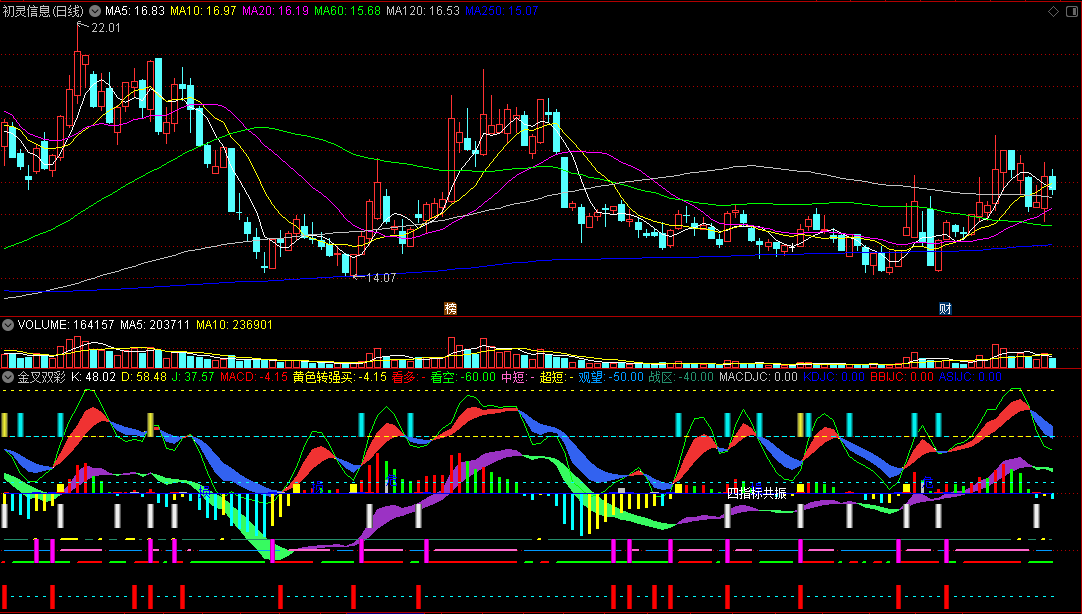The height and width of the screenshot is (614, 1082).
Task: Open the 财 marker on the price chart
Action: [x=945, y=308]
